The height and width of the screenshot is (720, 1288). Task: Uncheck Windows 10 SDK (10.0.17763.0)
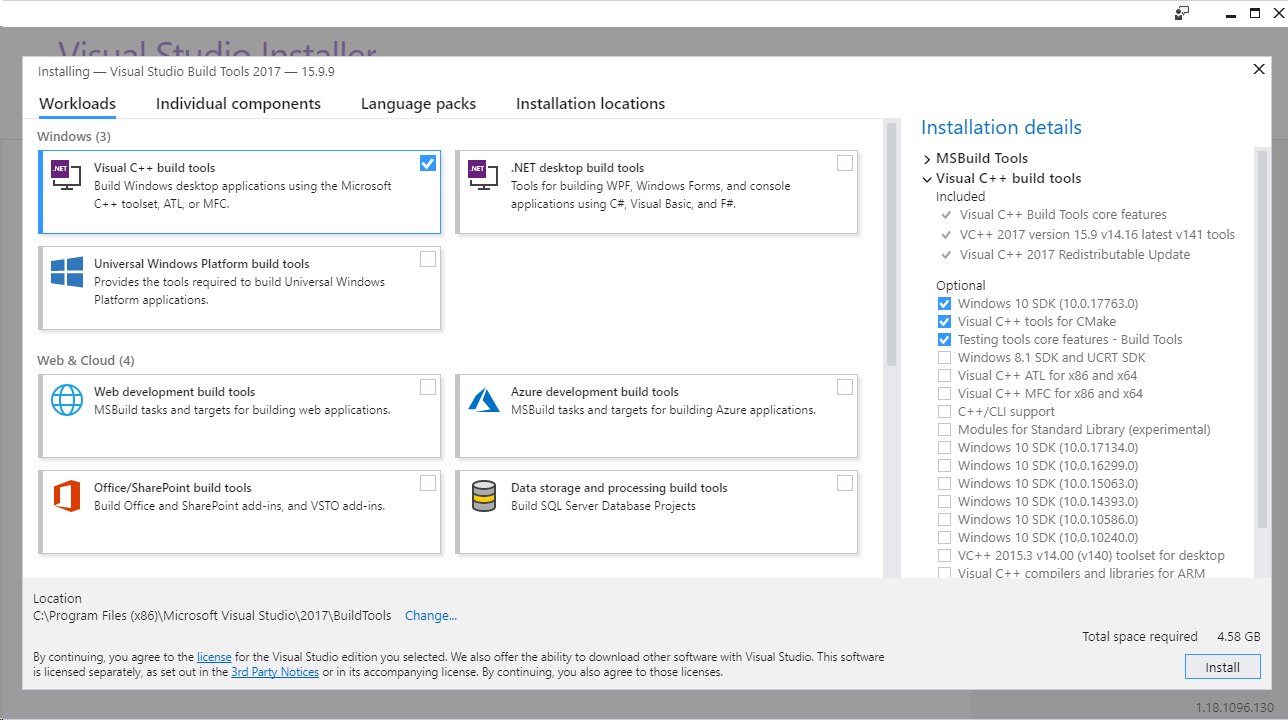click(x=944, y=304)
